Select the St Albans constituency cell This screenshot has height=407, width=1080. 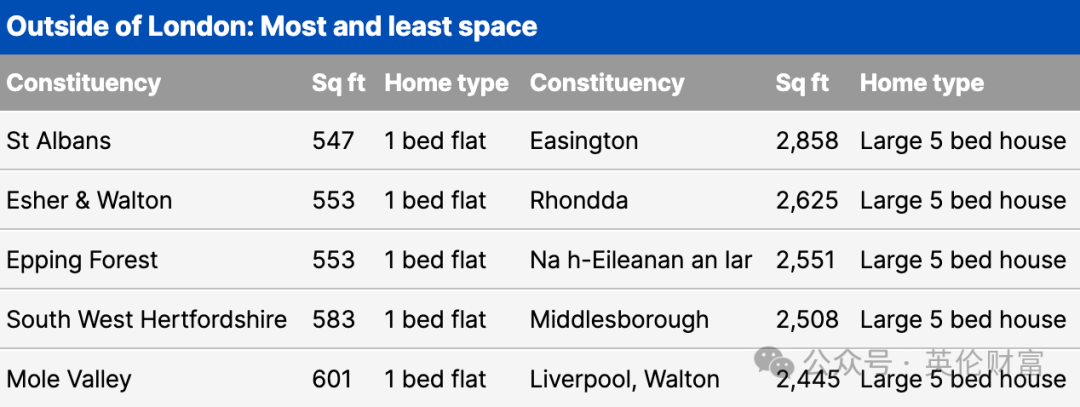point(59,140)
